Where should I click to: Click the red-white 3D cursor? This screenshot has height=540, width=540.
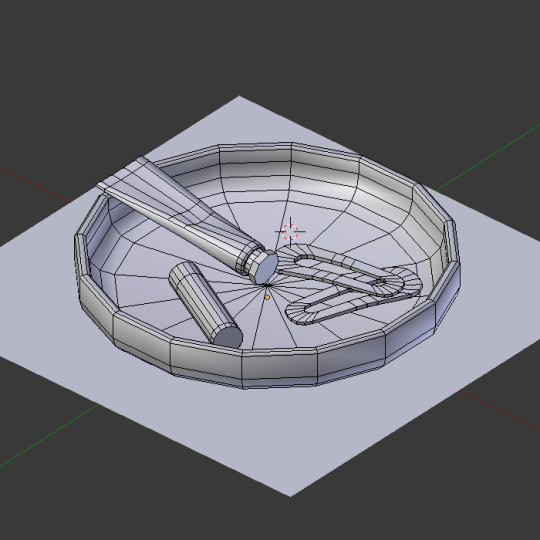click(x=290, y=232)
